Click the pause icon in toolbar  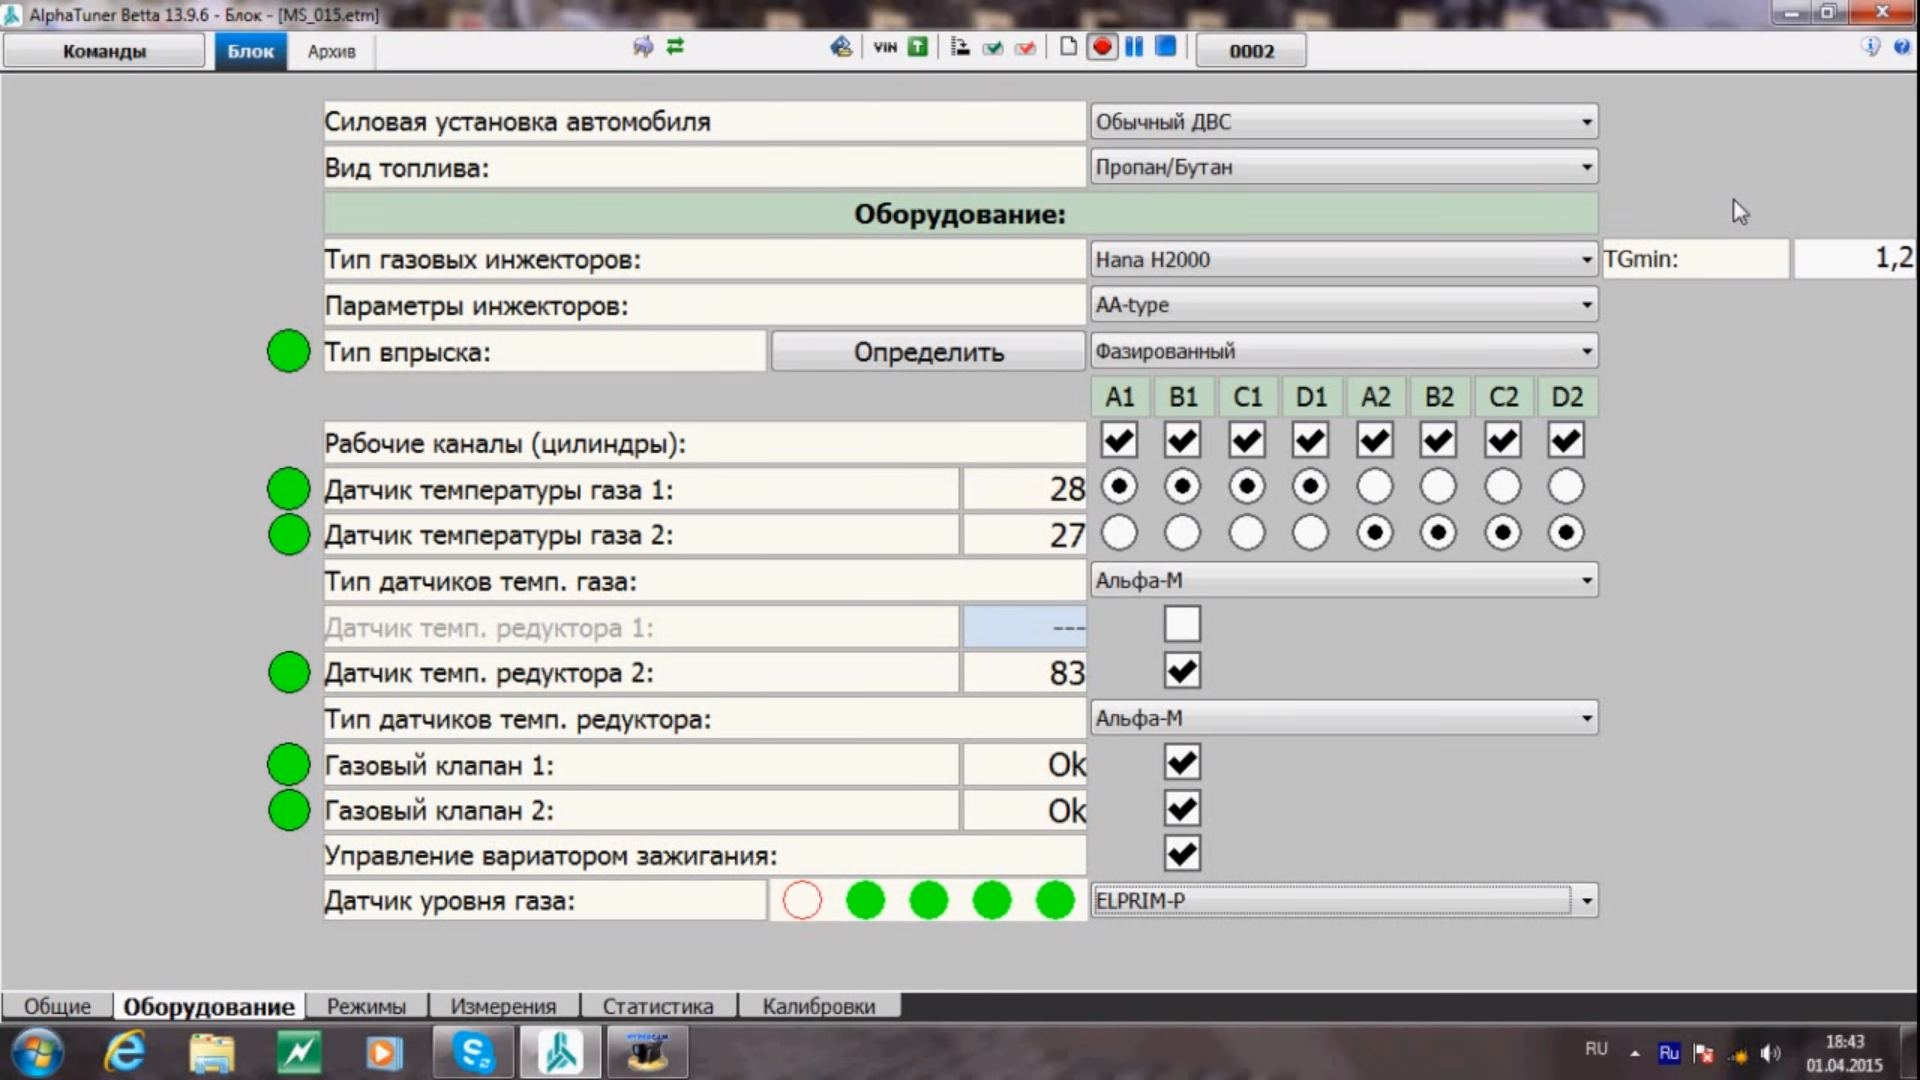(1134, 47)
